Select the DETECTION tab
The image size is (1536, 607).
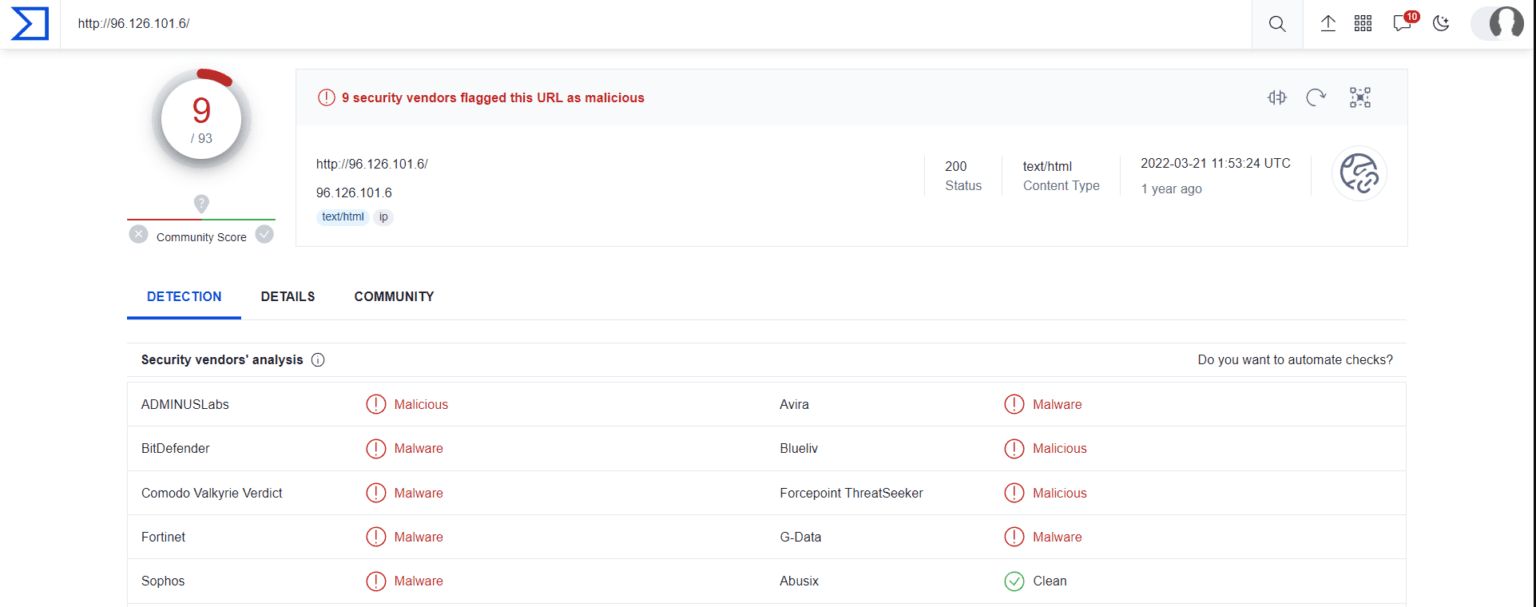pos(184,297)
